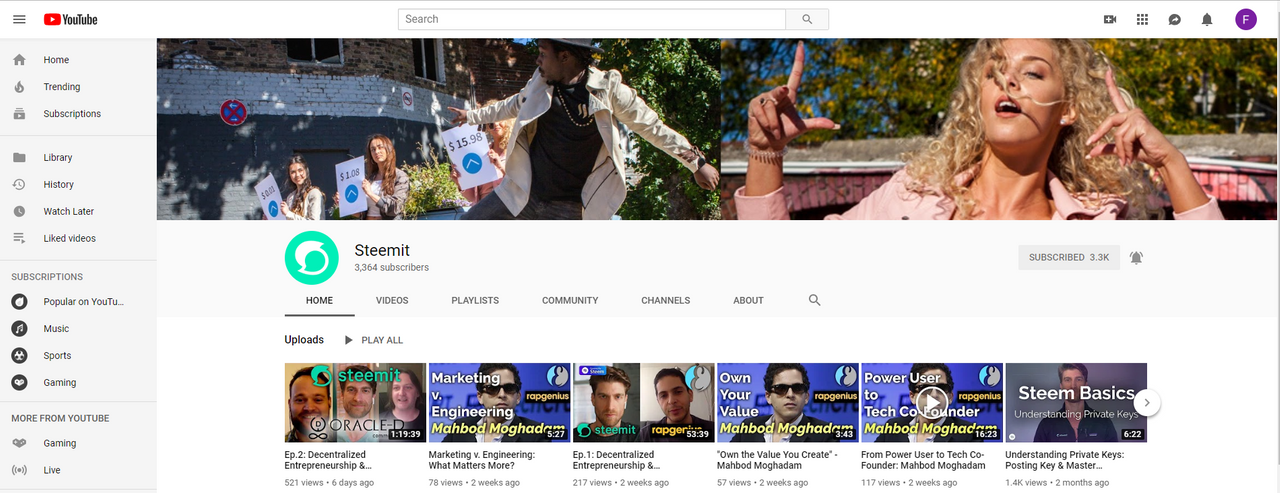
Task: Click the Library folder icon
Action: tap(19, 157)
